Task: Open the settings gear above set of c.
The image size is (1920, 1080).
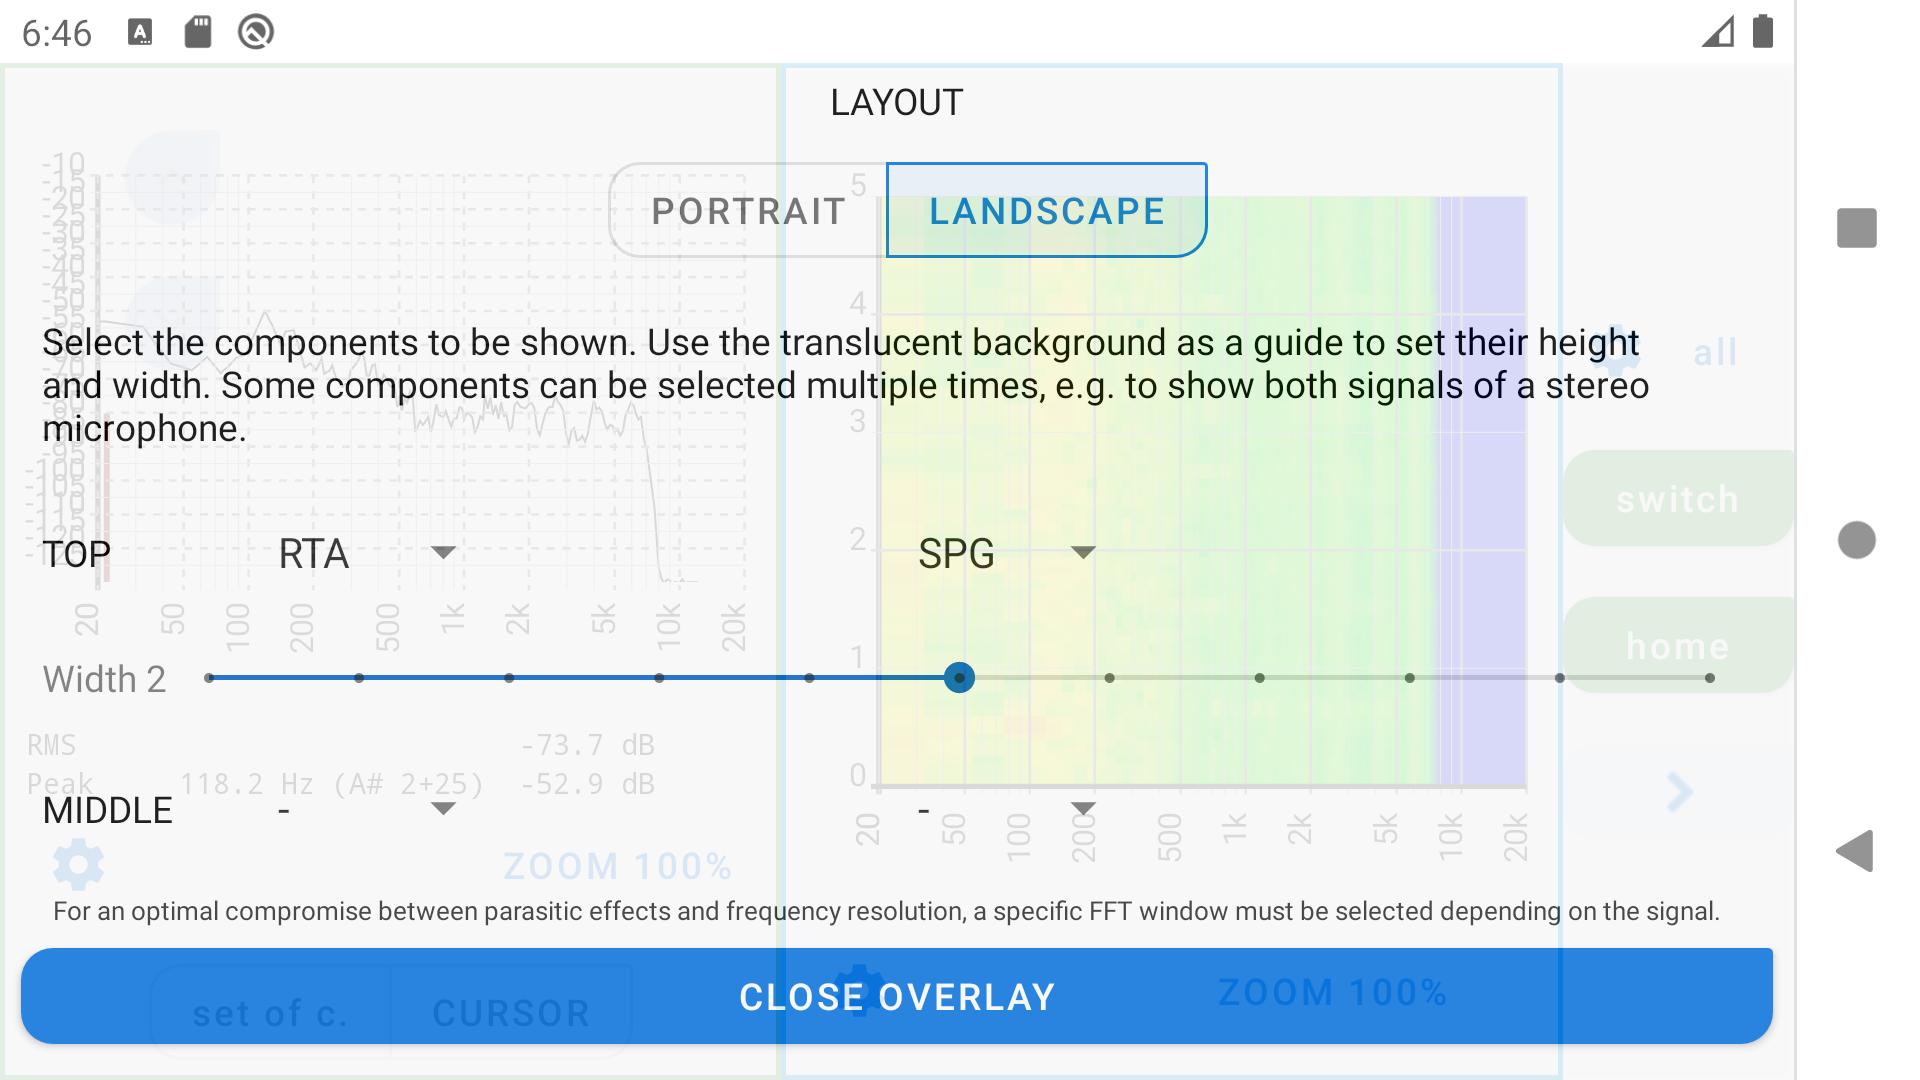Action: (x=78, y=864)
